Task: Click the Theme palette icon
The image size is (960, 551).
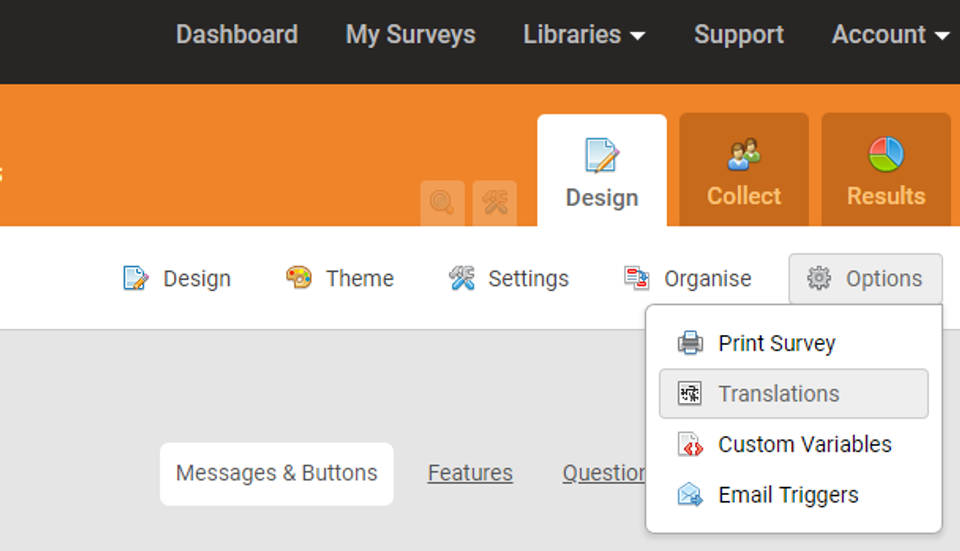Action: pyautogui.click(x=299, y=278)
